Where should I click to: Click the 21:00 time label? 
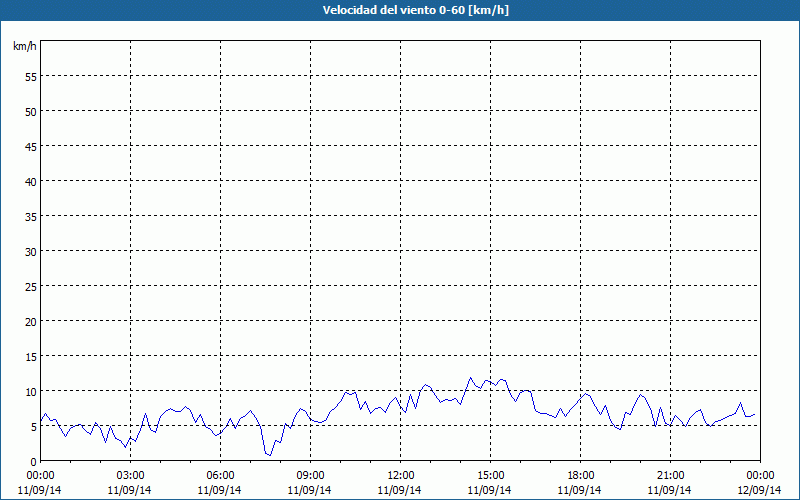[670, 475]
